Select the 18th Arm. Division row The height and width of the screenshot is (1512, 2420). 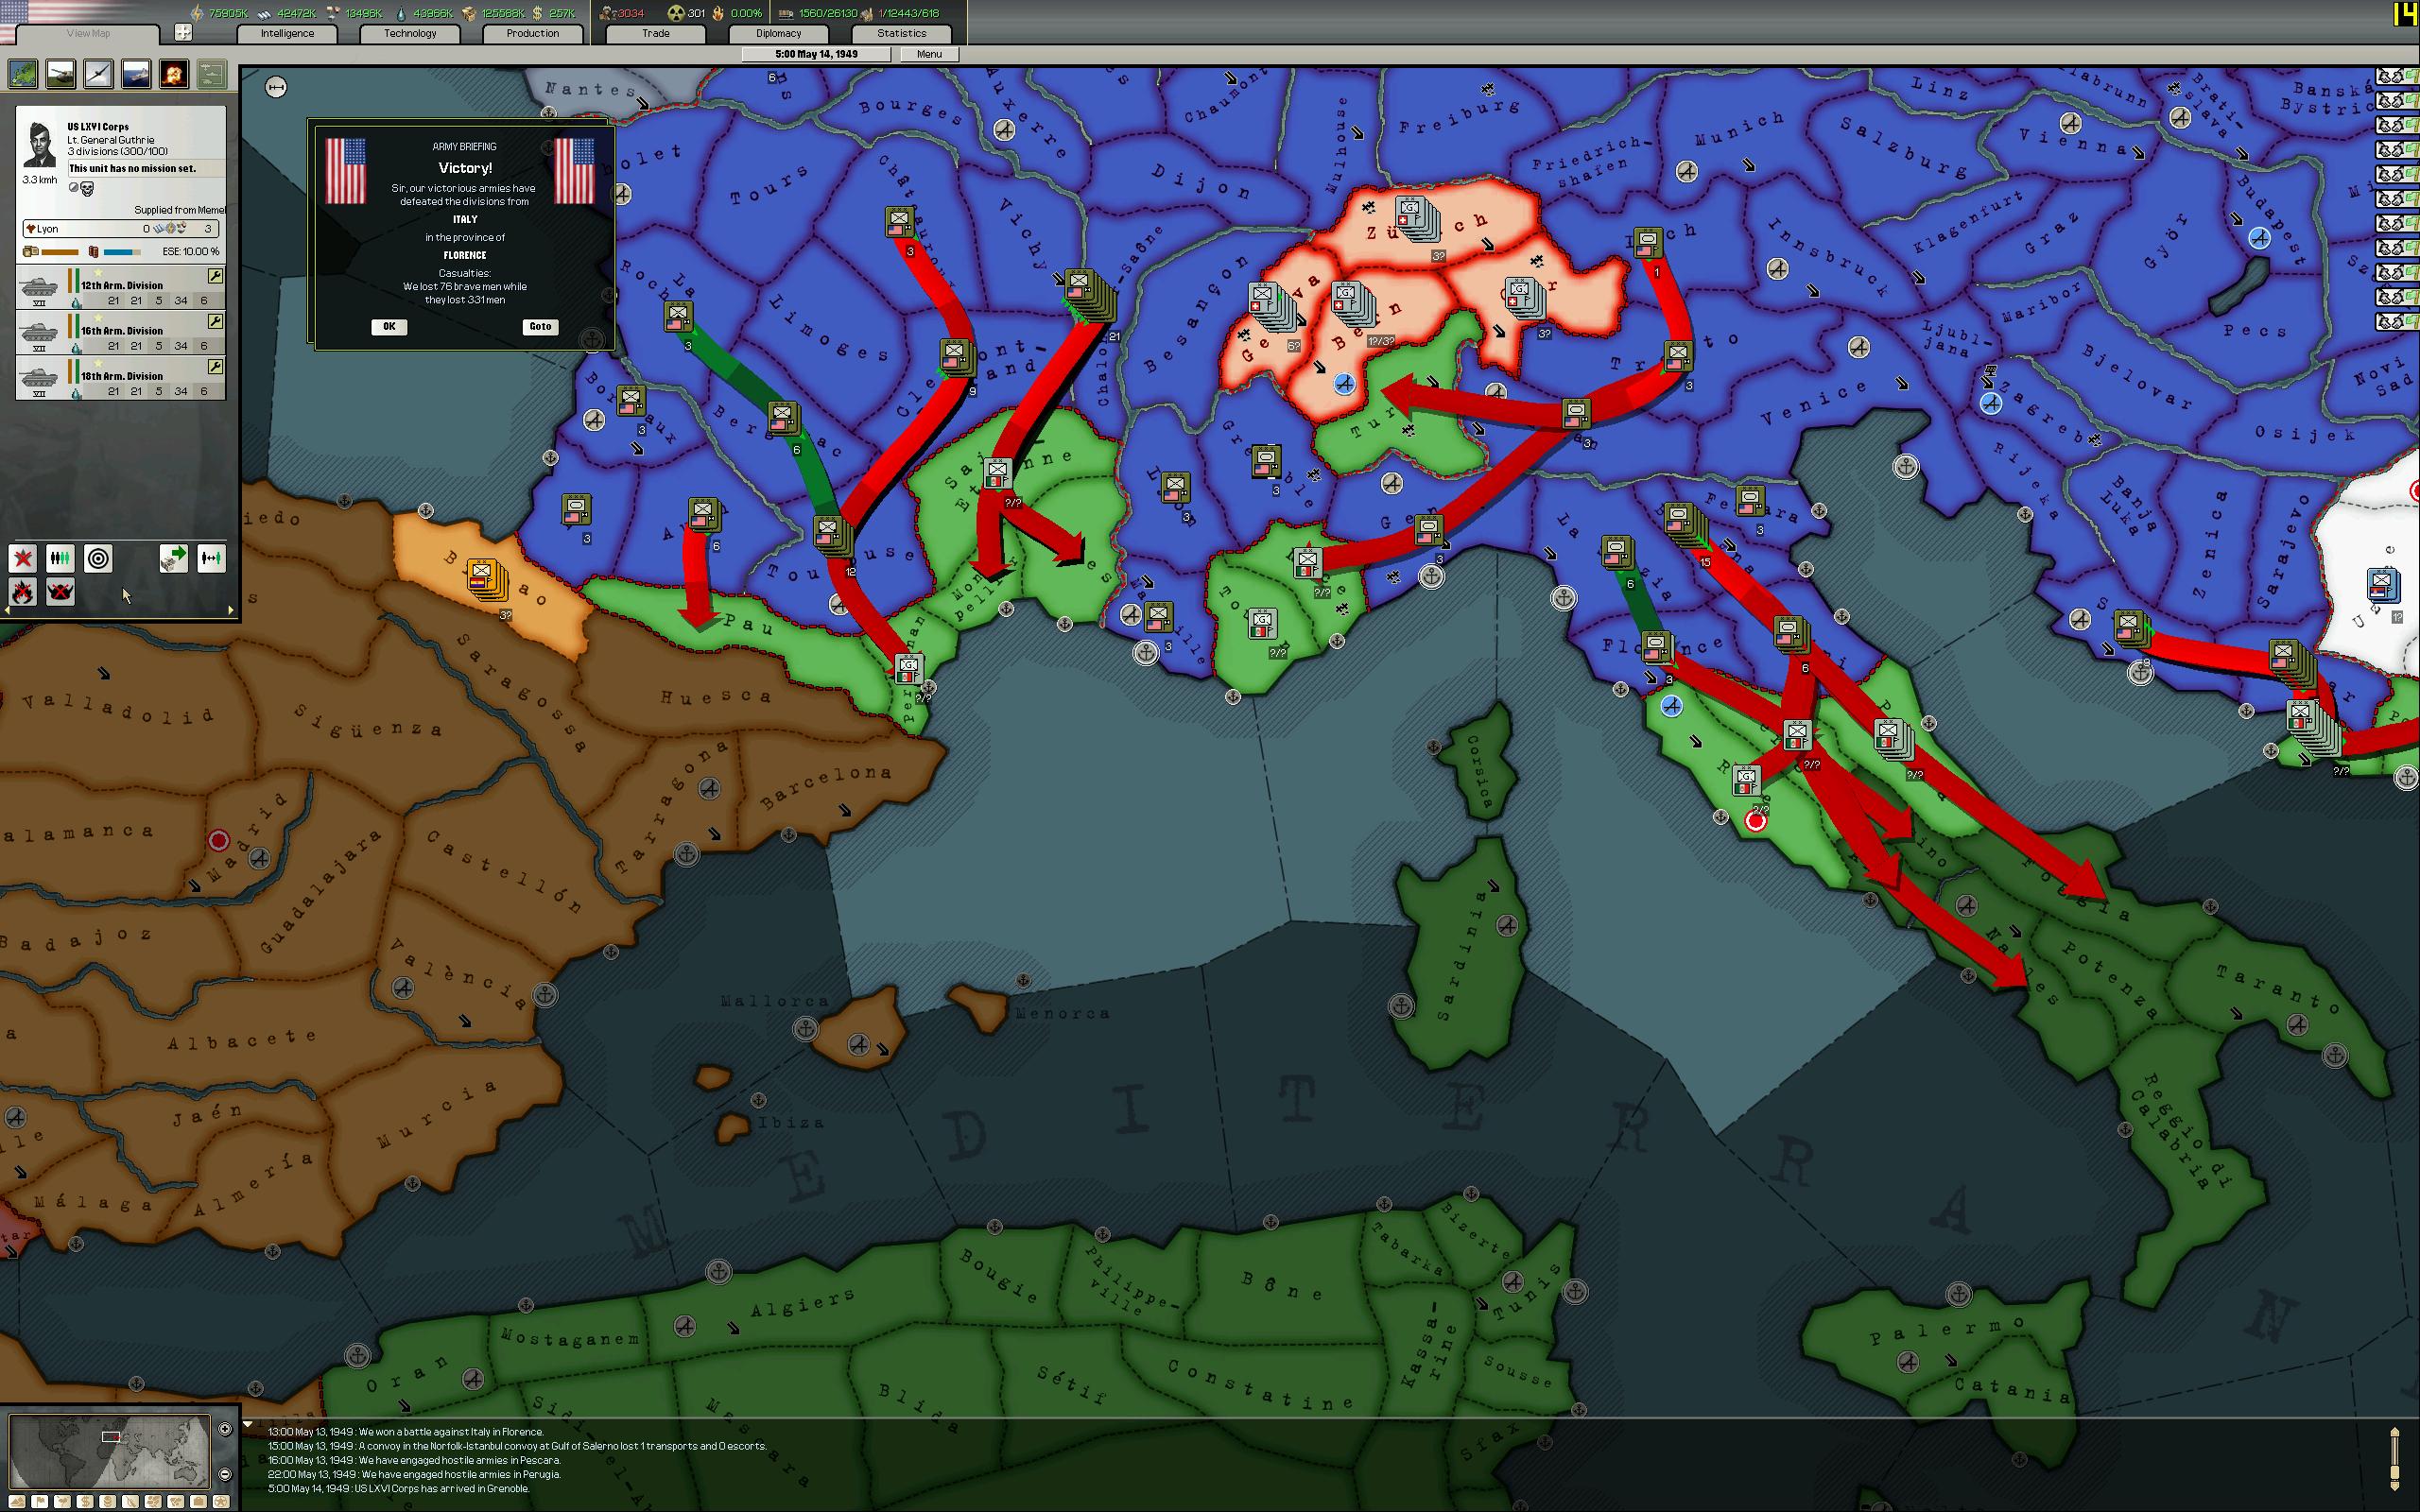point(121,378)
